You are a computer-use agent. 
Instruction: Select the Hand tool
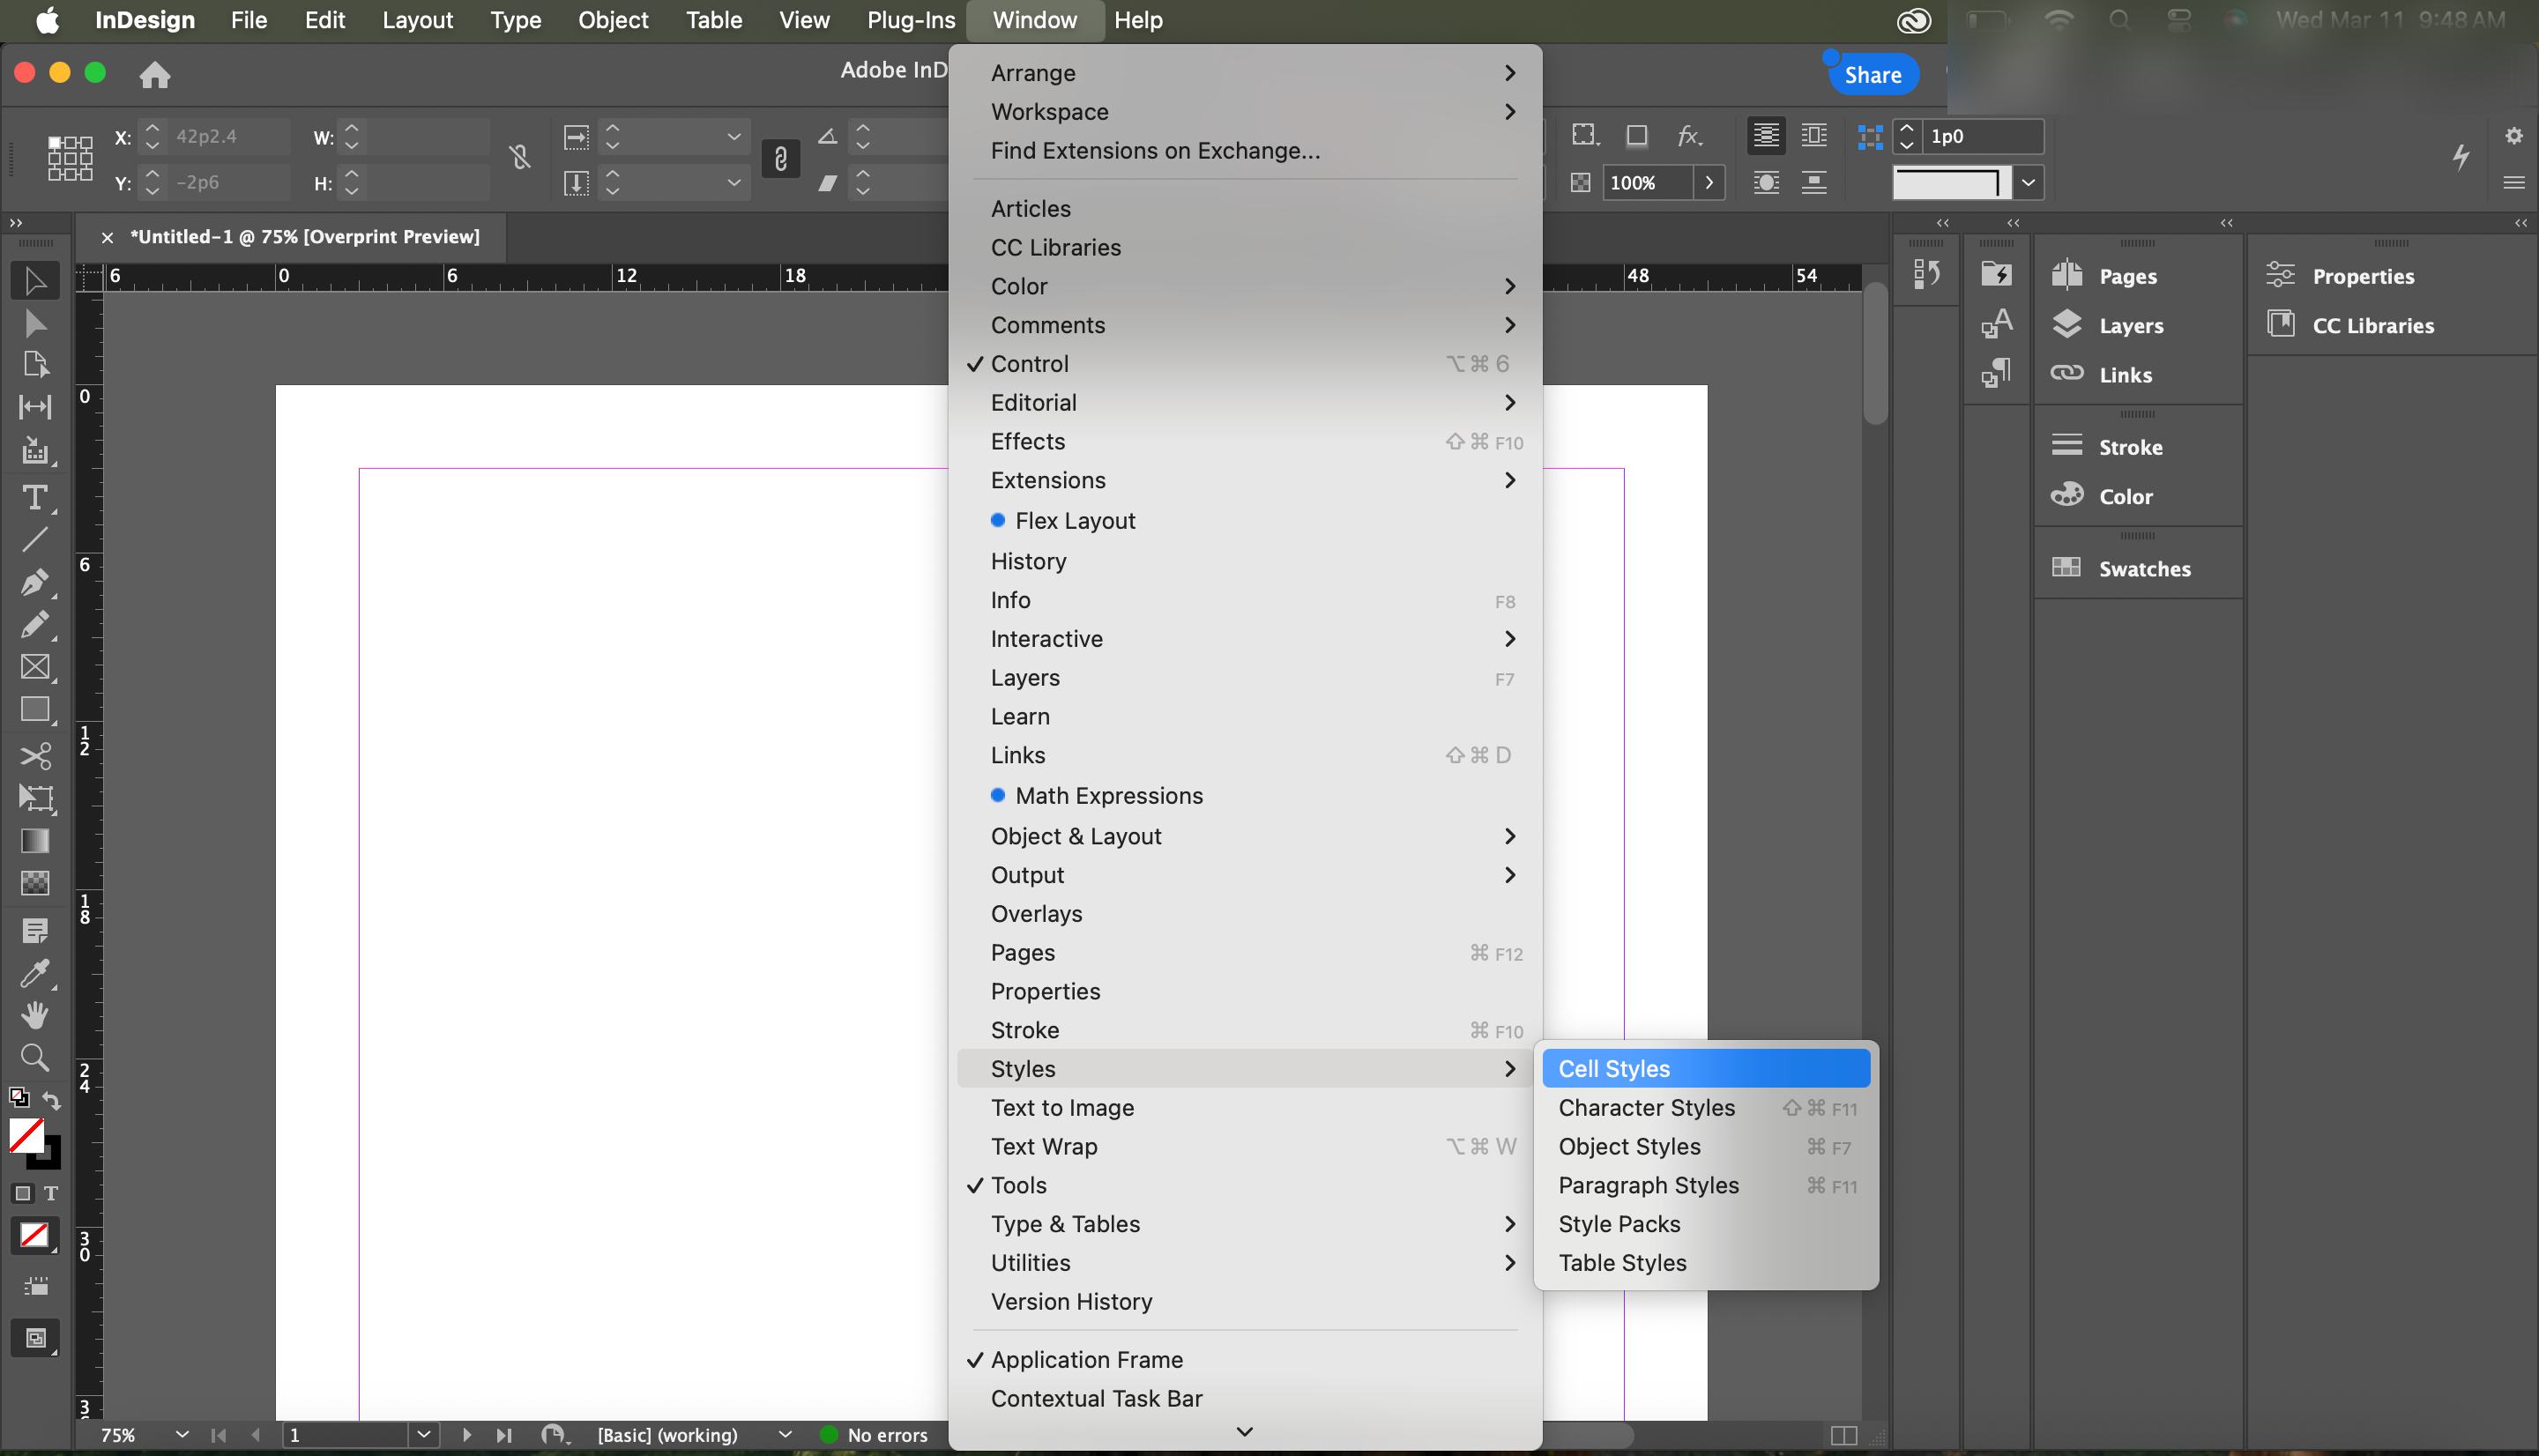point(35,1014)
